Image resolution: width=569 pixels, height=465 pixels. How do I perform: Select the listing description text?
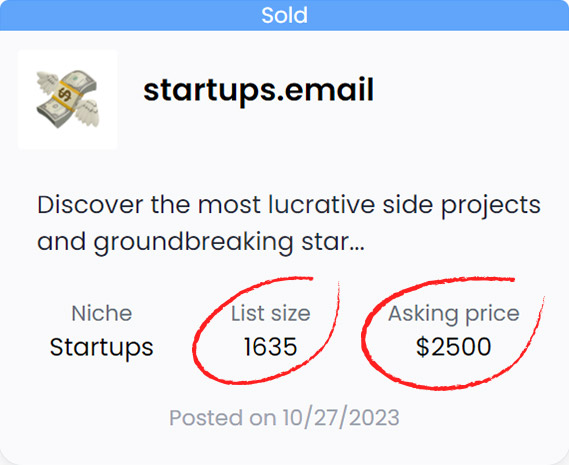(x=289, y=224)
